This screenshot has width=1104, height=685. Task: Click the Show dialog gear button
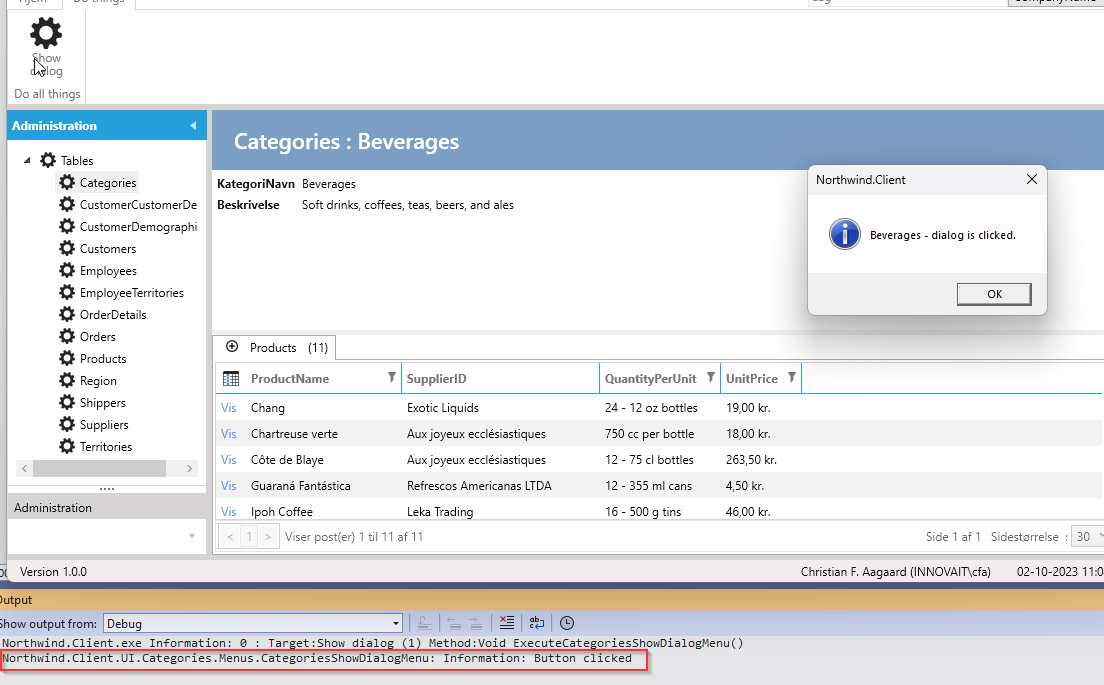[46, 46]
